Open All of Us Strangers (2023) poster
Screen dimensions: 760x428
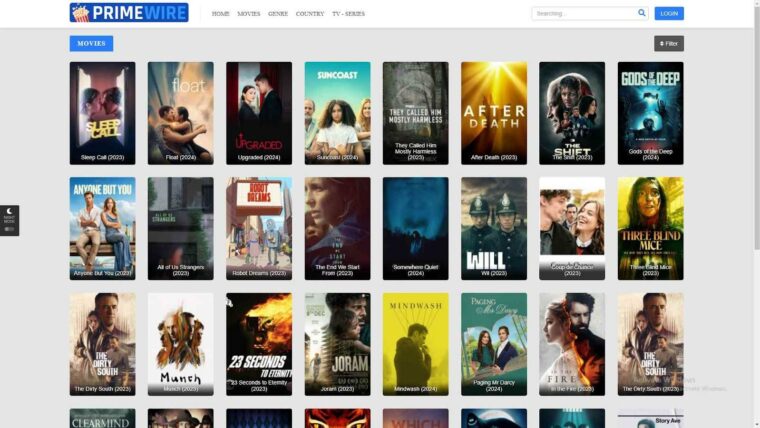tap(180, 228)
